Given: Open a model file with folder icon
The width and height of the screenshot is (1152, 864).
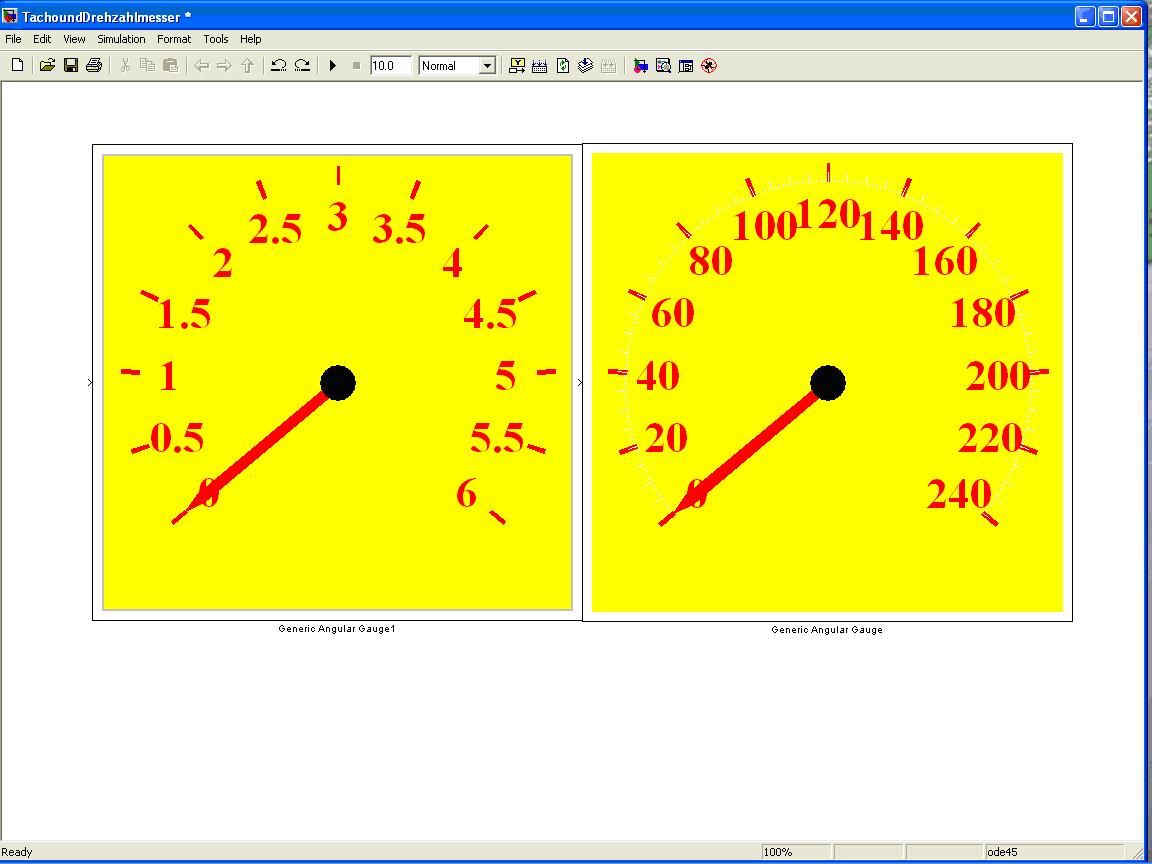Looking at the screenshot, I should 47,66.
